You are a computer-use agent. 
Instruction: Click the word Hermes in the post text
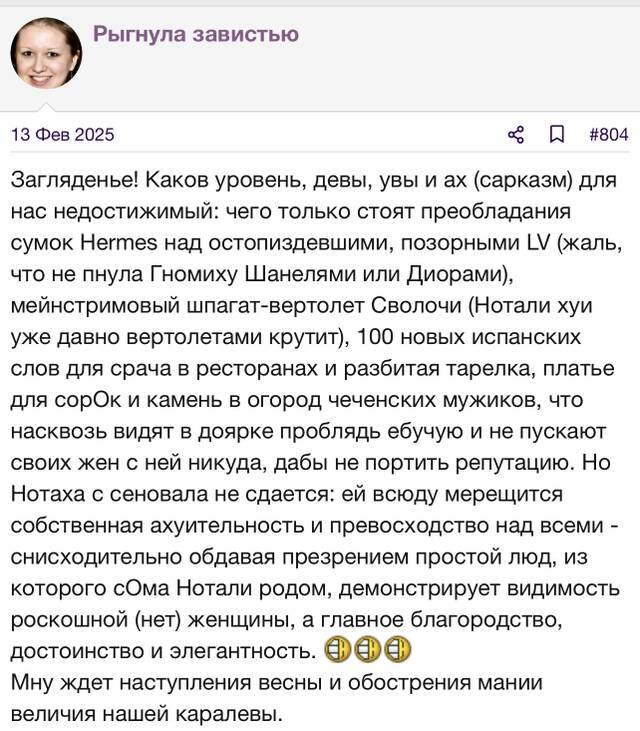tap(119, 243)
